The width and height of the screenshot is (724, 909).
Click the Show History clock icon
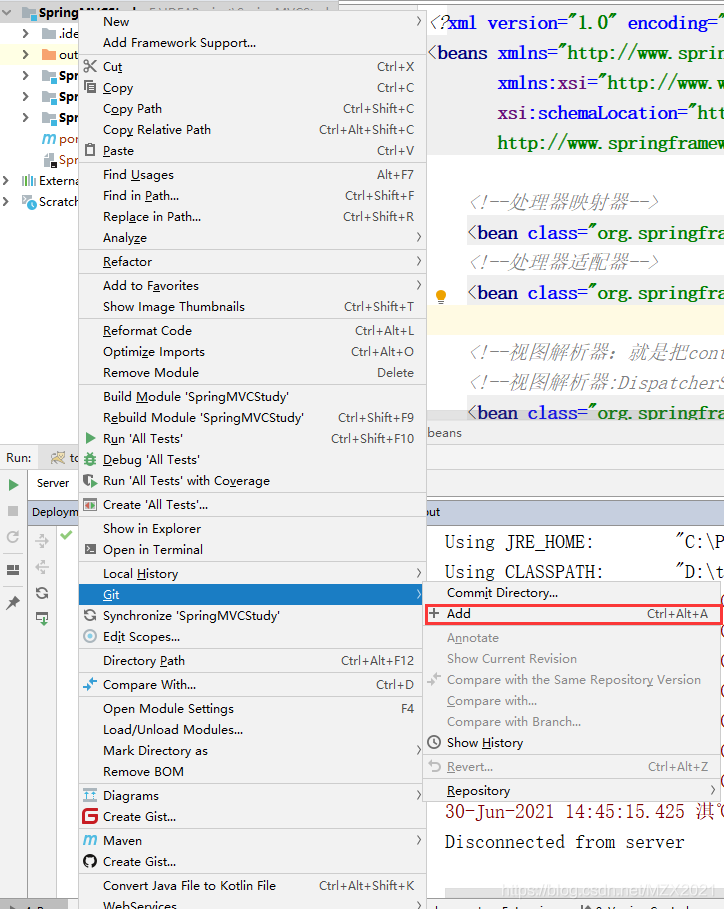pyautogui.click(x=434, y=741)
